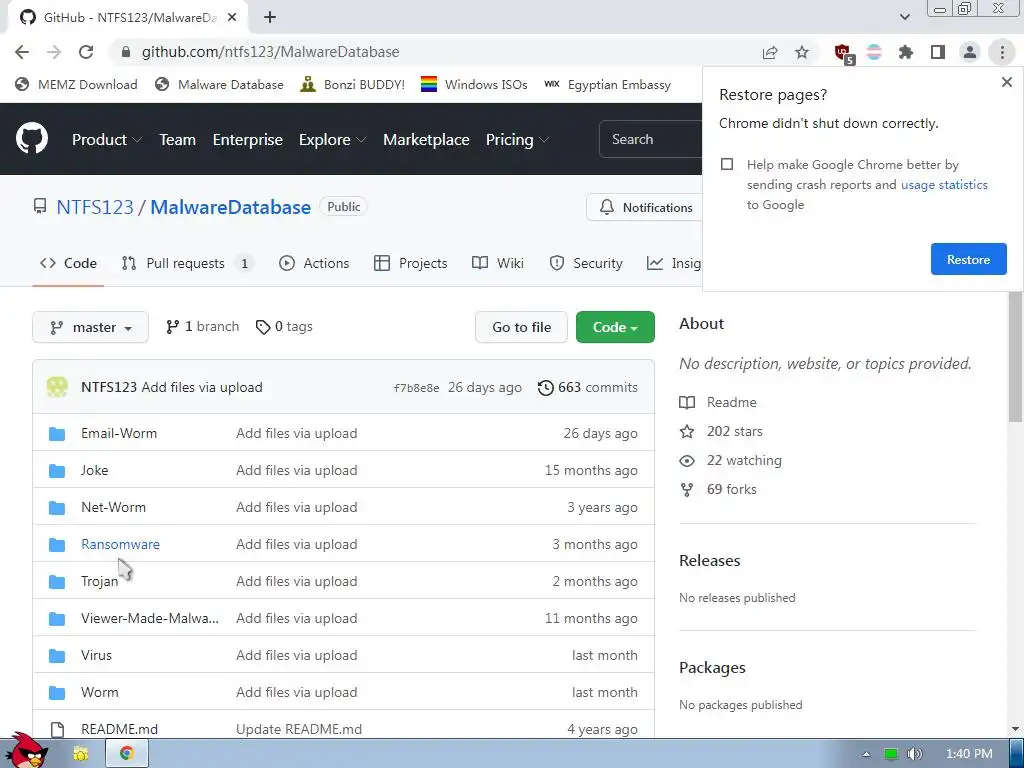Expand the Product dropdown menu

(107, 139)
